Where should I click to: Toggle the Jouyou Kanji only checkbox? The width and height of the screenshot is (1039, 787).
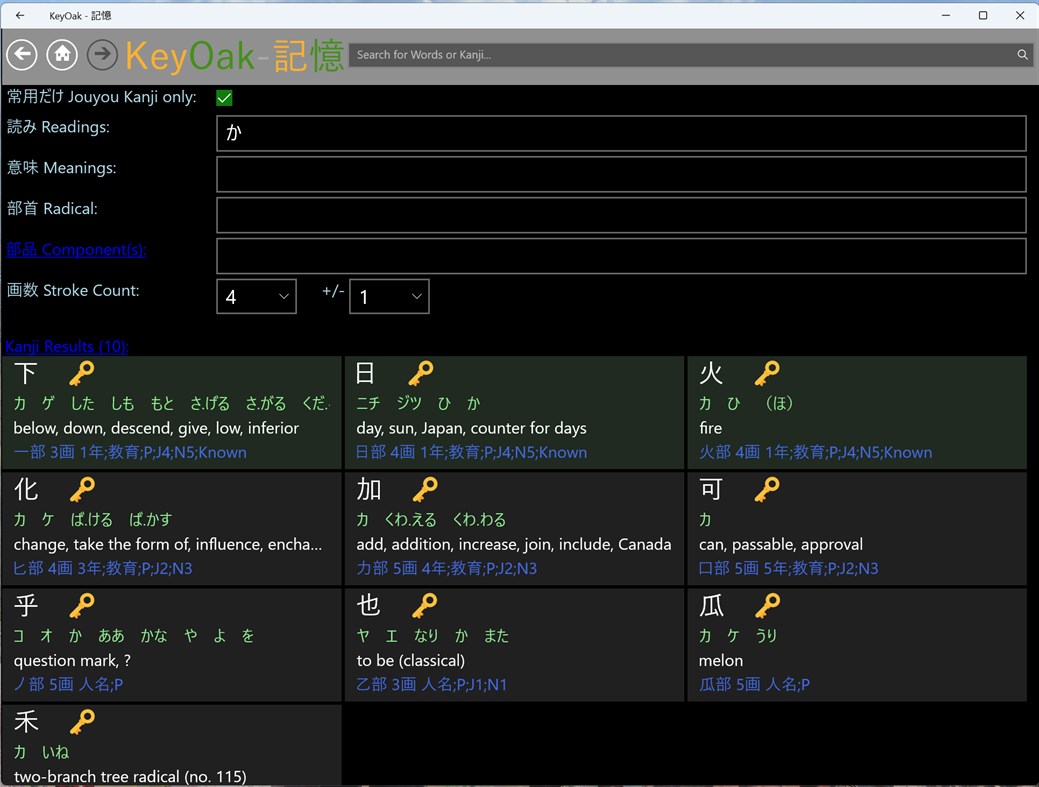pos(224,97)
